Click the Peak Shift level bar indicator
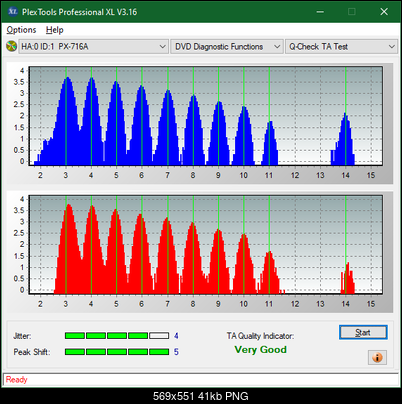 pyautogui.click(x=117, y=352)
